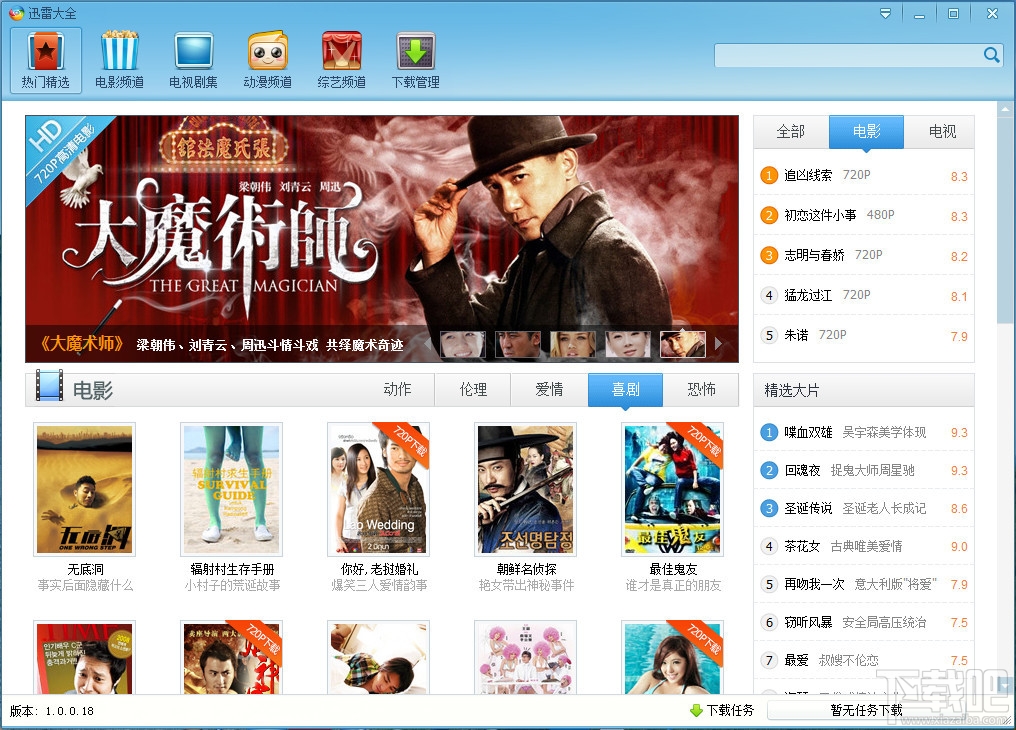
Task: Click the 《大魔术师》 banner title link
Action: [x=82, y=344]
